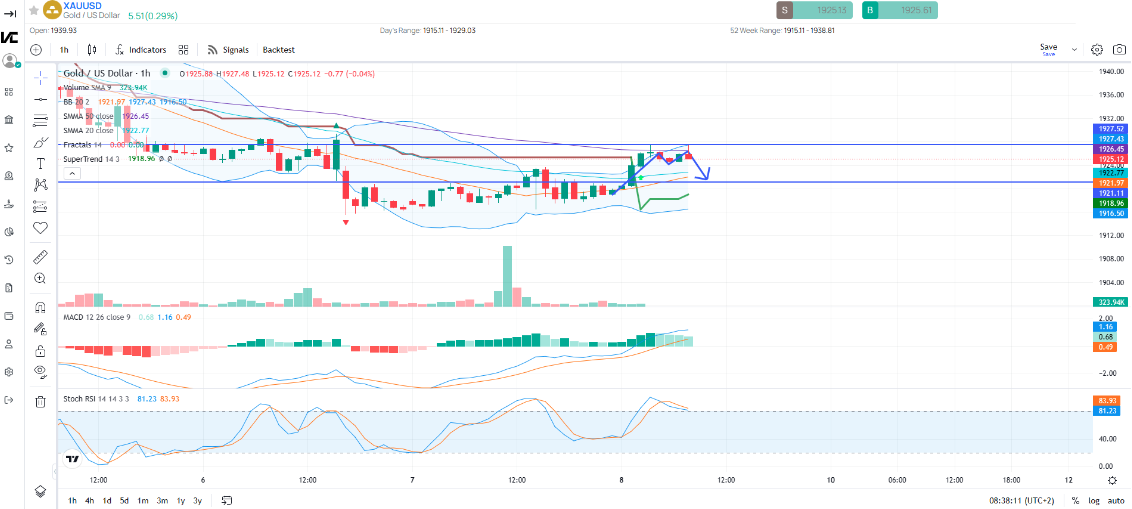1132x509 pixels.
Task: Click the trash can remove drawings icon
Action: coord(40,402)
